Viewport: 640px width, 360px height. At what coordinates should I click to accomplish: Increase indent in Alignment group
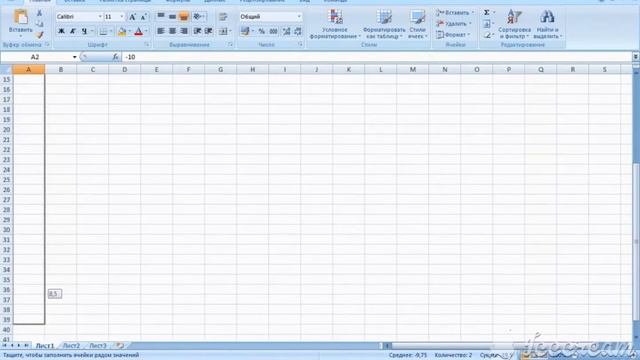pos(209,31)
